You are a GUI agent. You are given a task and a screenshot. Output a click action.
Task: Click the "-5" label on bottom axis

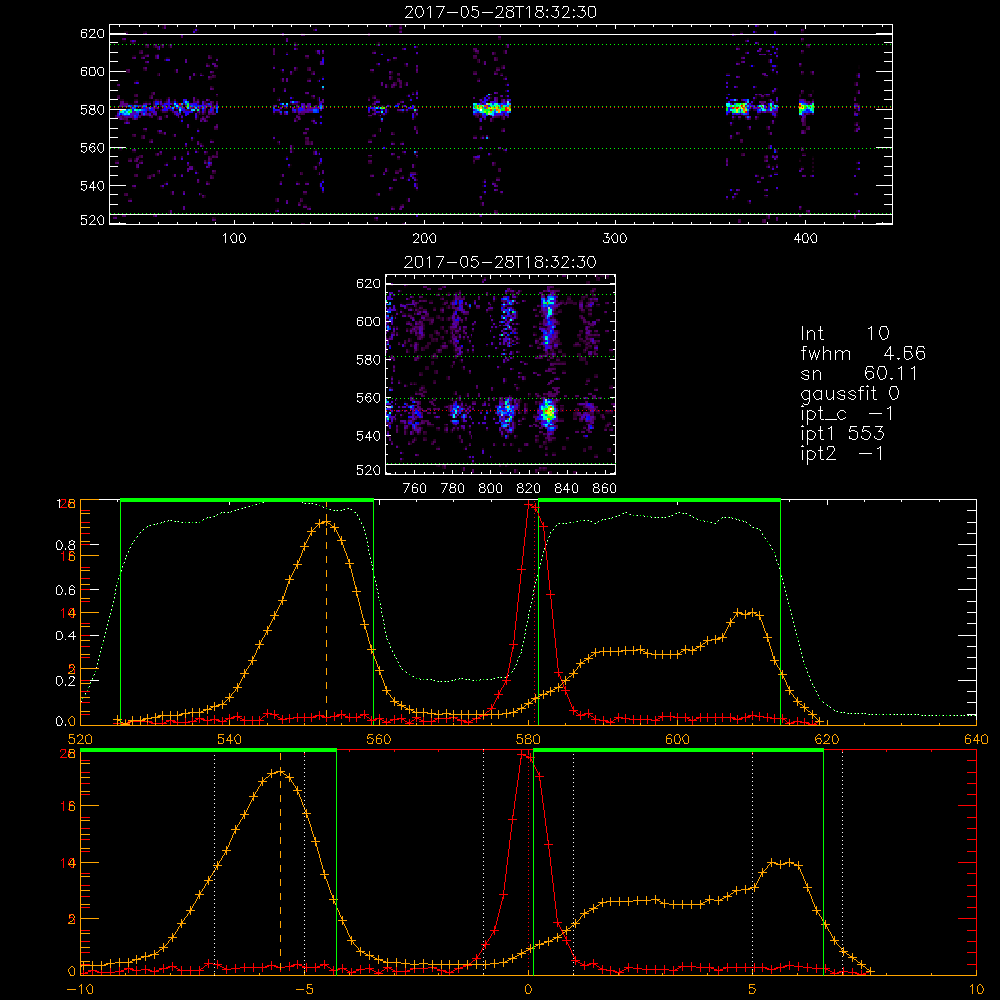click(x=304, y=989)
